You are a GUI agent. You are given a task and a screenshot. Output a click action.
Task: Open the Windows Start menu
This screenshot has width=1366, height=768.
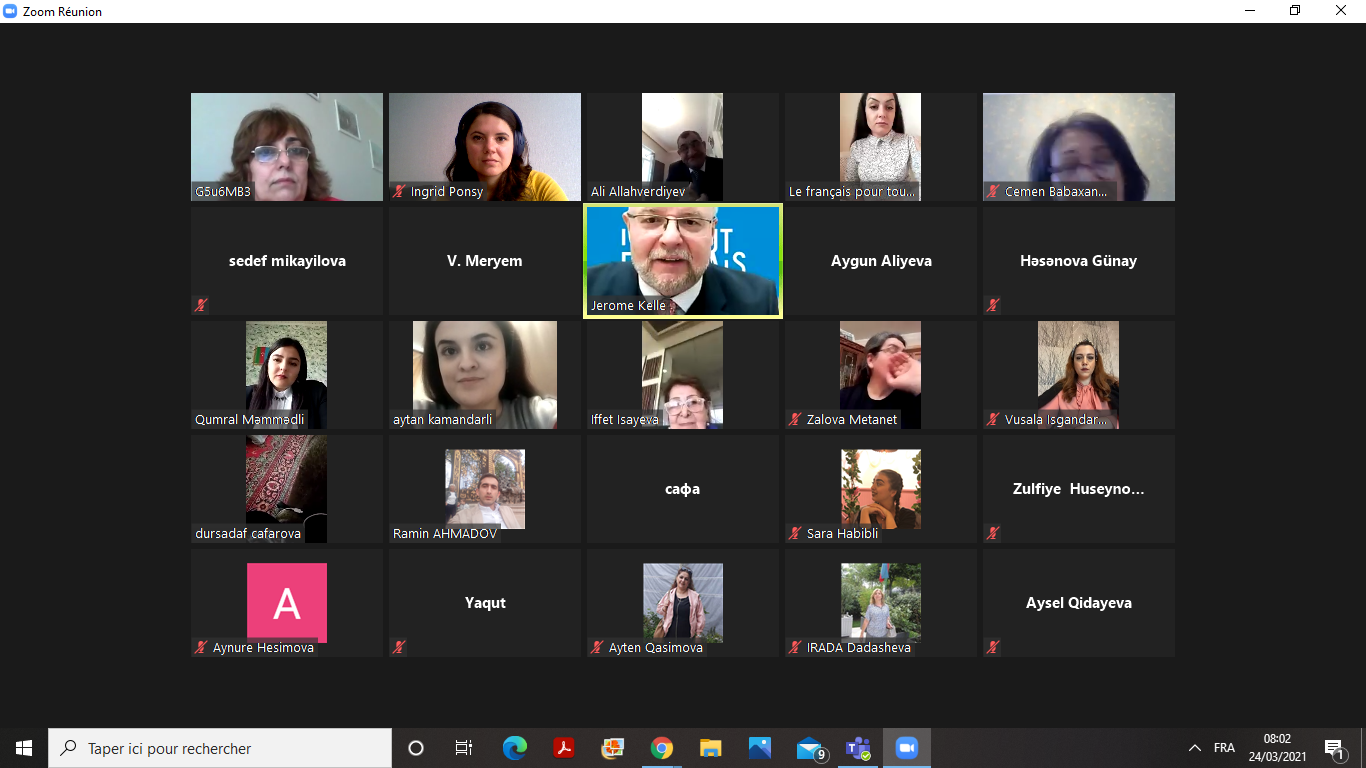coord(24,748)
